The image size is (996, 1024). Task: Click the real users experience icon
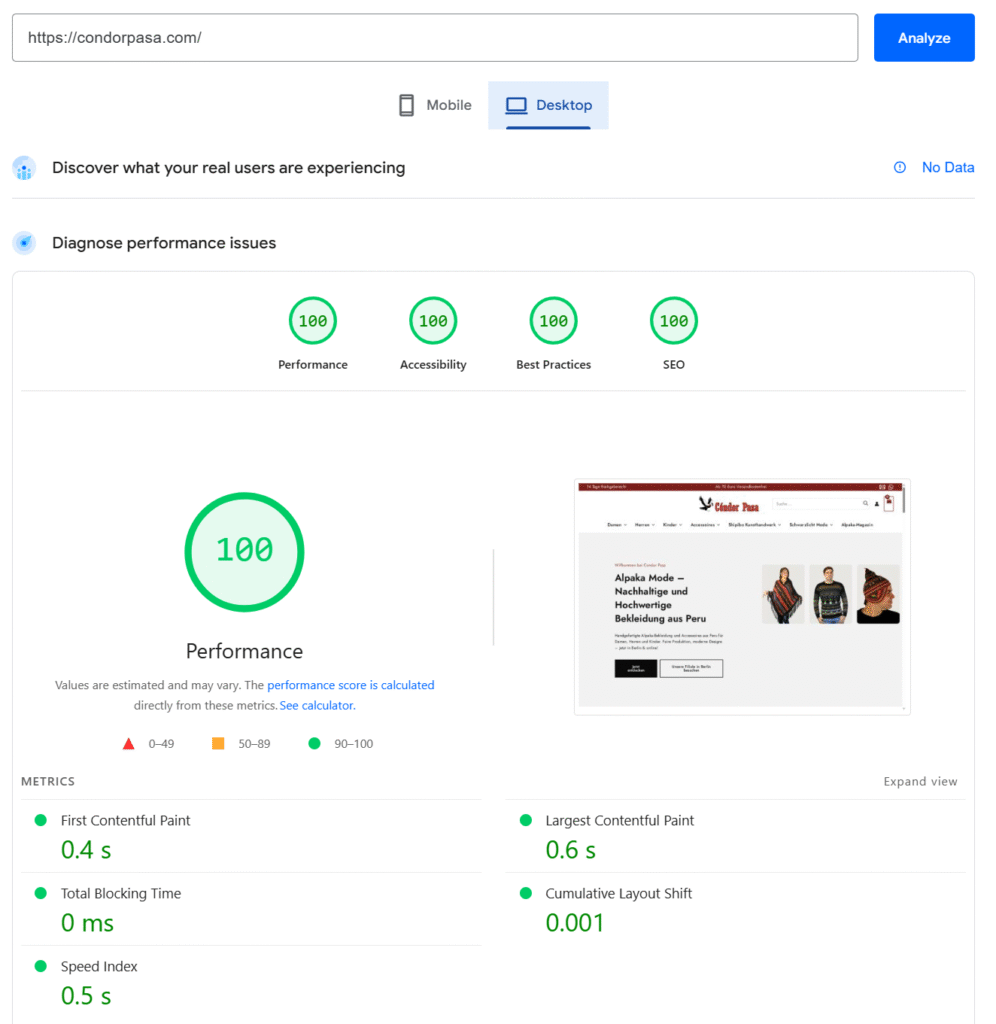pyautogui.click(x=24, y=168)
